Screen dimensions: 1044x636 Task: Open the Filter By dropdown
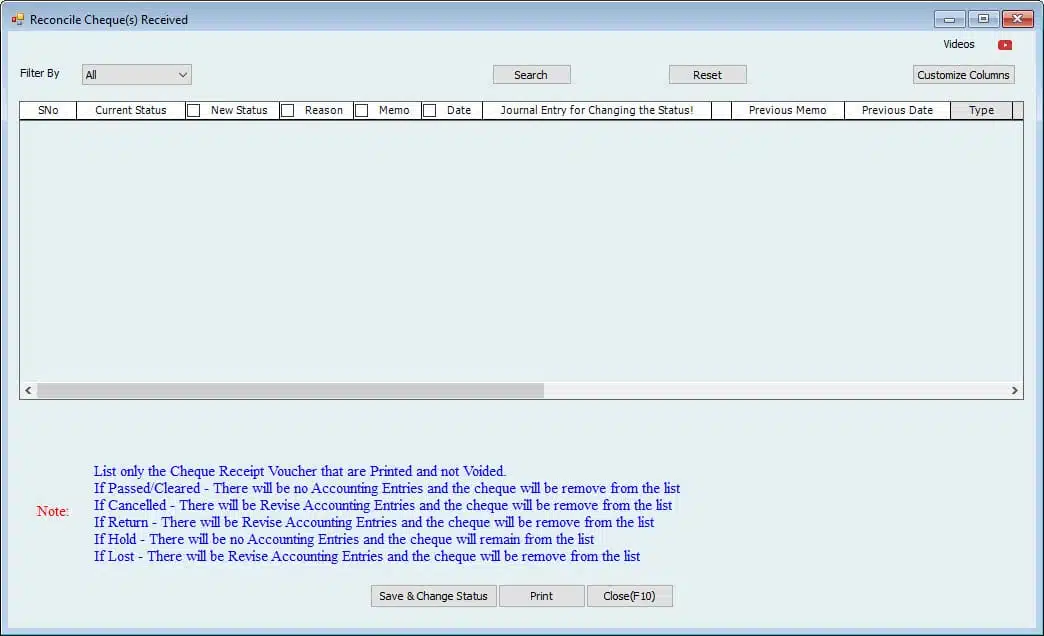(x=136, y=75)
